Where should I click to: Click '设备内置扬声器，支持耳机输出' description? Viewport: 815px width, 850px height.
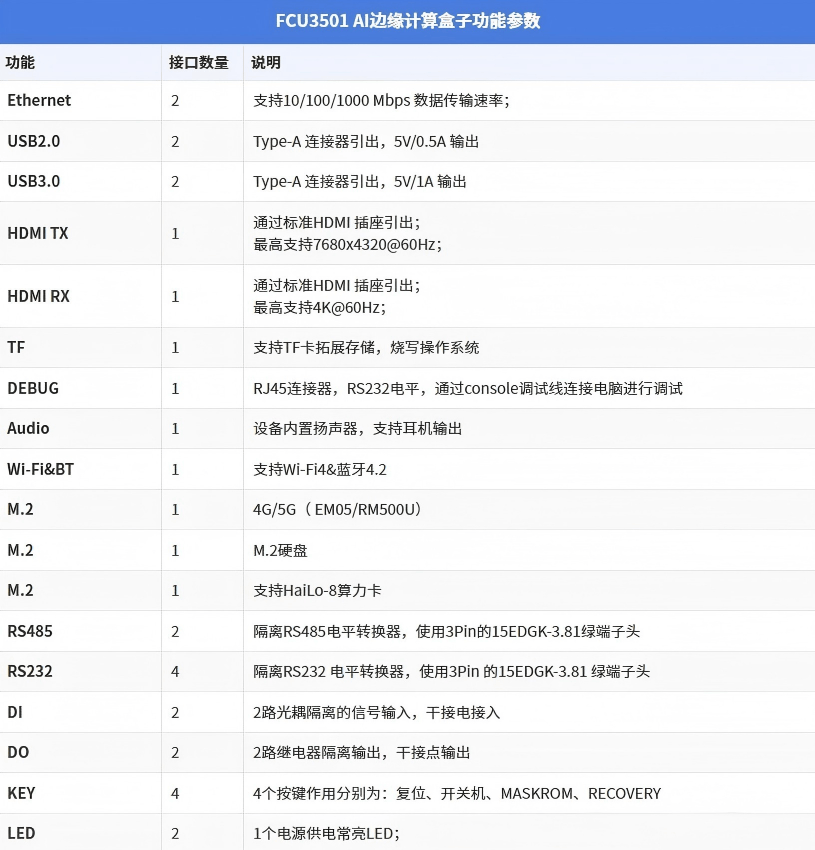pos(357,429)
